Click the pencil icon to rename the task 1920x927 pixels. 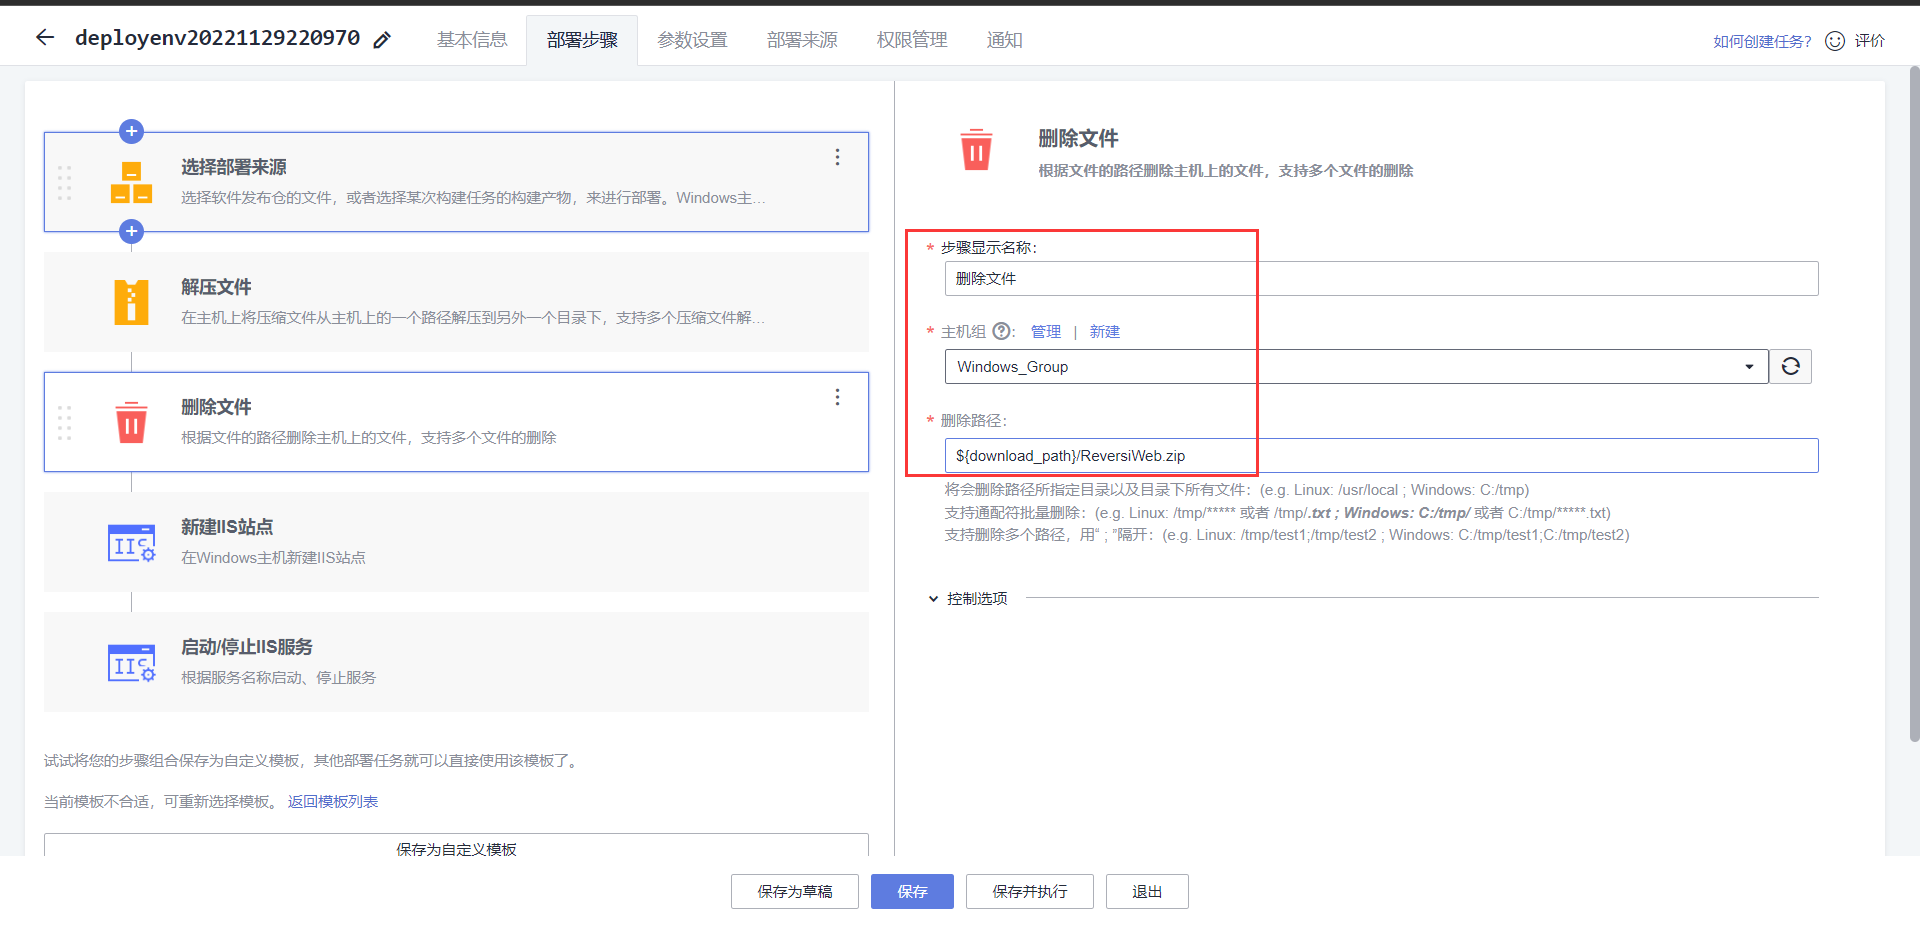tap(381, 39)
